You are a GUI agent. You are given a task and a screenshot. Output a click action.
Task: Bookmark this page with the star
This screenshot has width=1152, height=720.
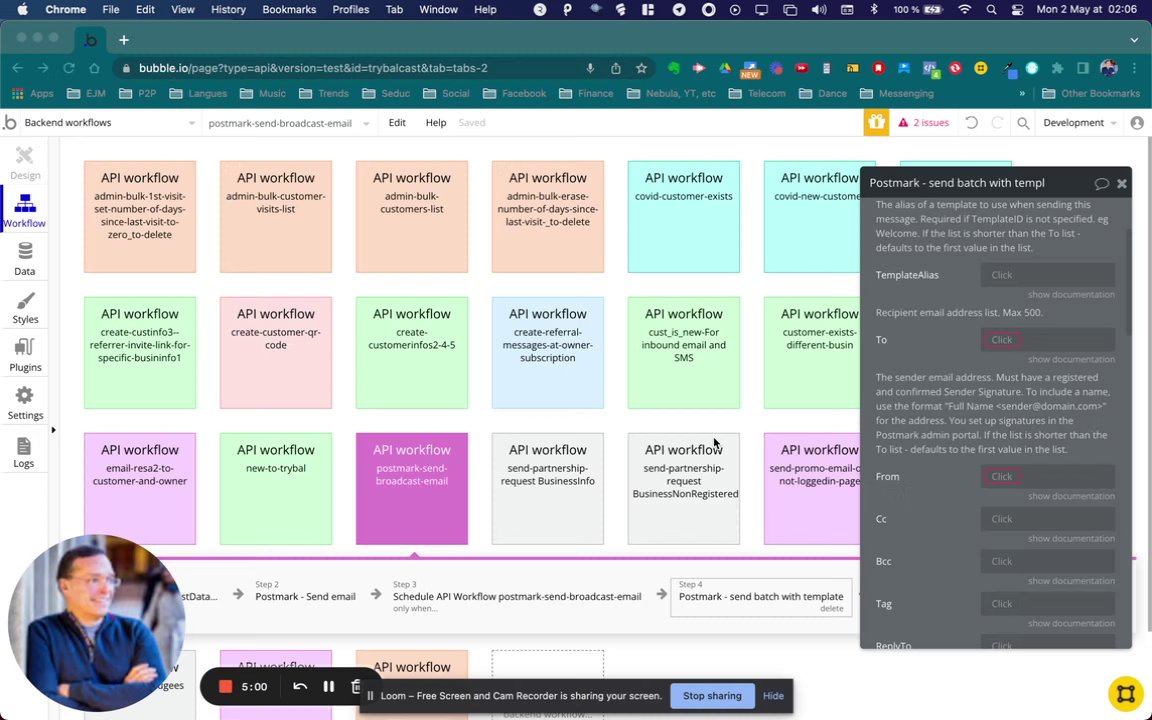(641, 68)
